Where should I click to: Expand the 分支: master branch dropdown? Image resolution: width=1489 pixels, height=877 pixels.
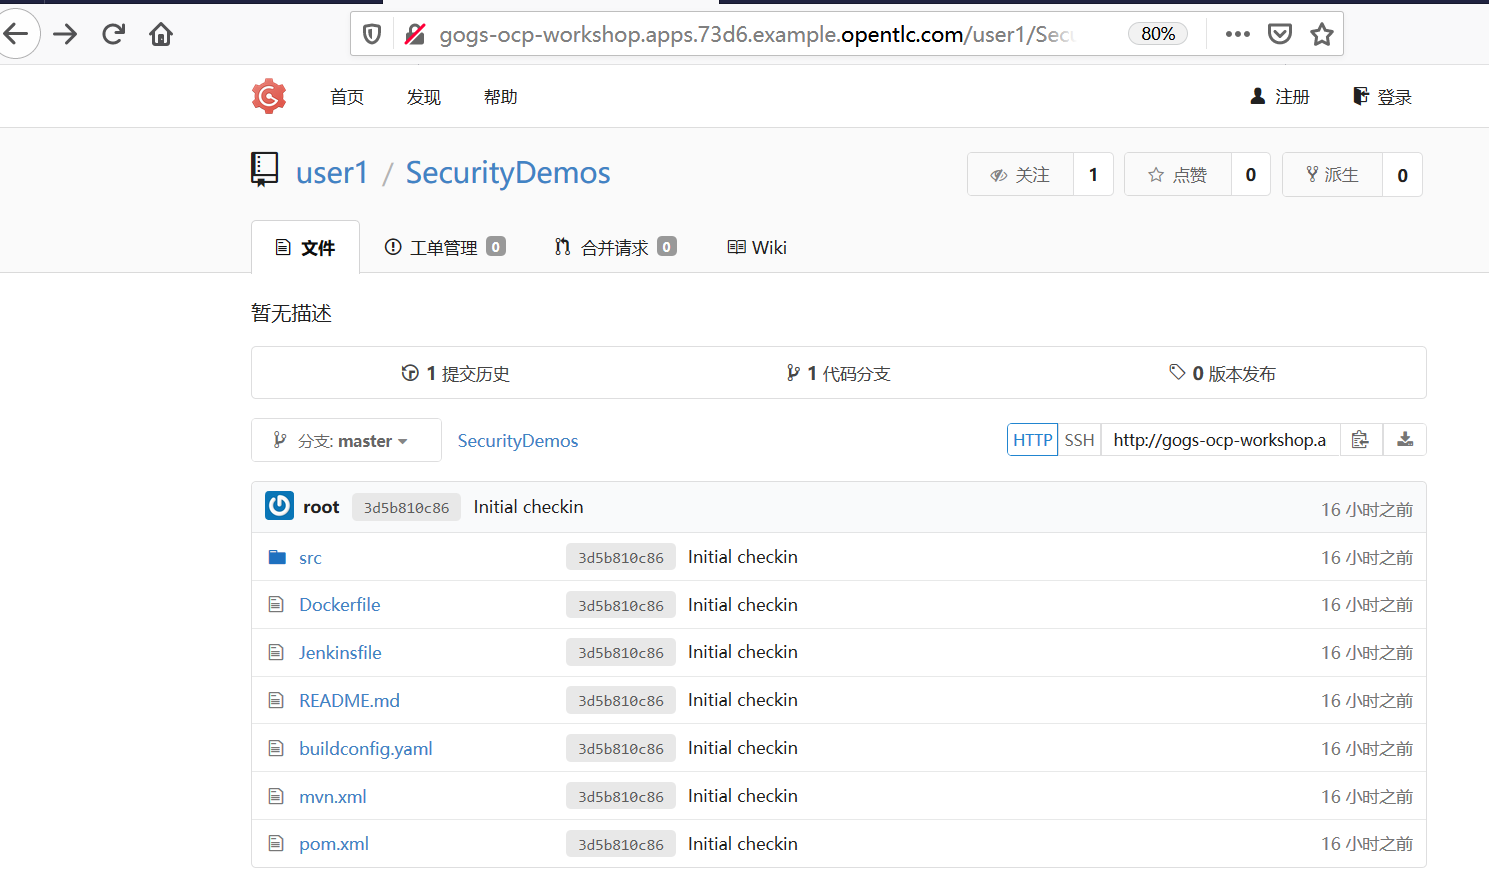tap(346, 440)
